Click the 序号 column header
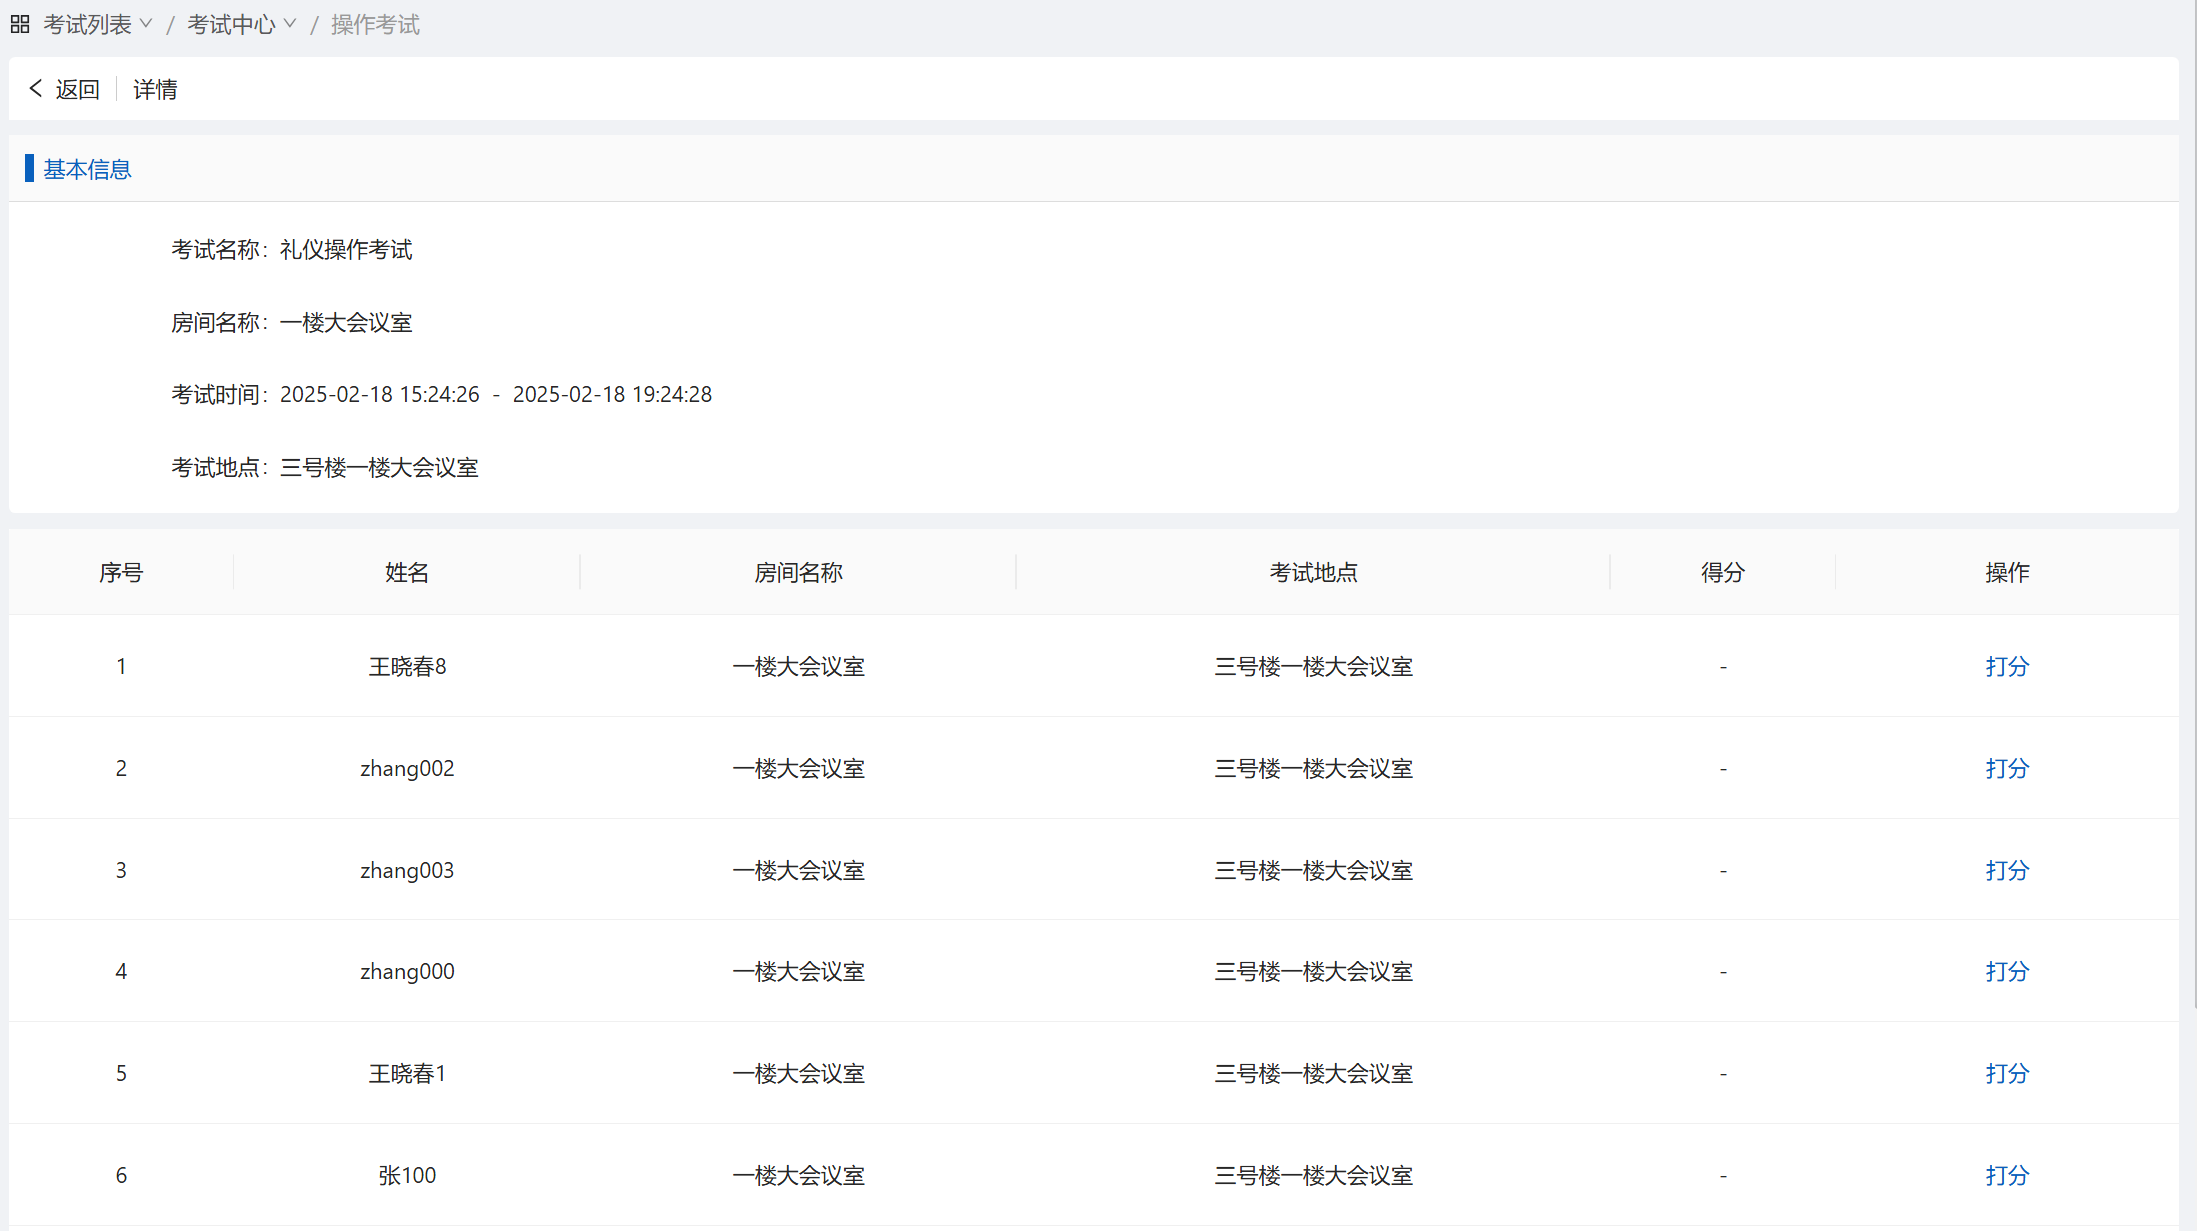 [x=121, y=572]
